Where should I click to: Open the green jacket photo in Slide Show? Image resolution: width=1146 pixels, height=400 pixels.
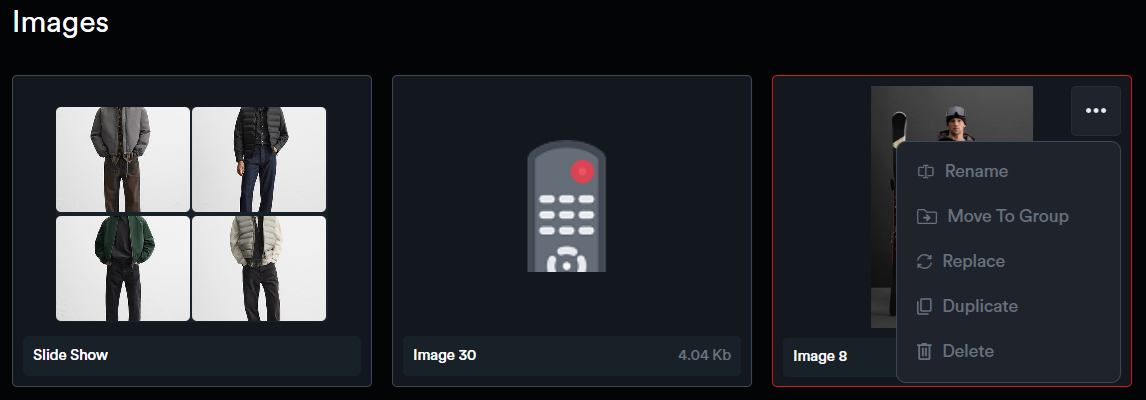pos(123,268)
